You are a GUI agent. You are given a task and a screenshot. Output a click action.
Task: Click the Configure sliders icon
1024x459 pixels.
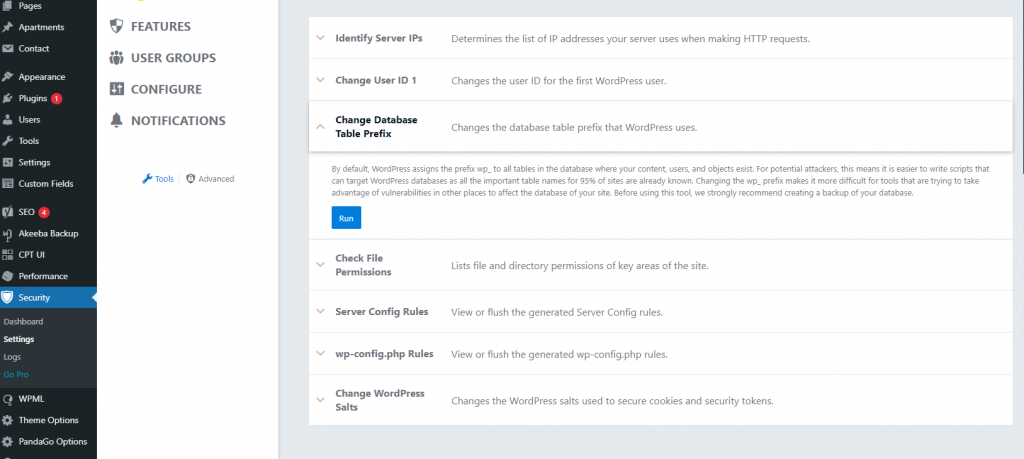tap(117, 89)
